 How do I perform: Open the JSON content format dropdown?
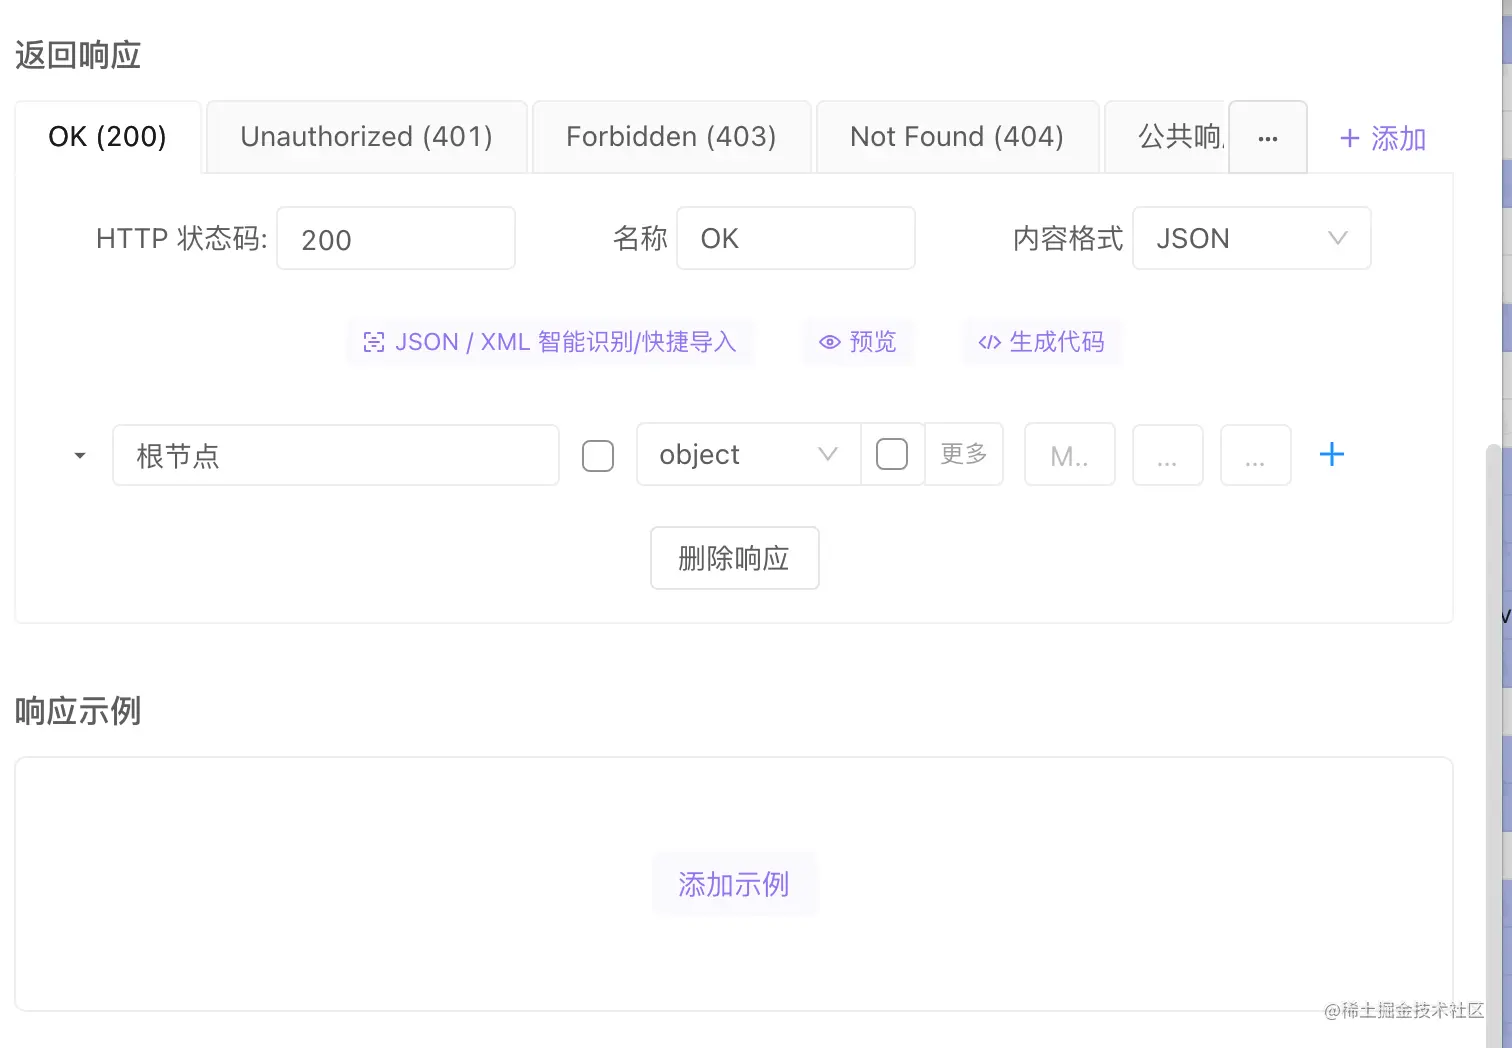(x=1251, y=238)
